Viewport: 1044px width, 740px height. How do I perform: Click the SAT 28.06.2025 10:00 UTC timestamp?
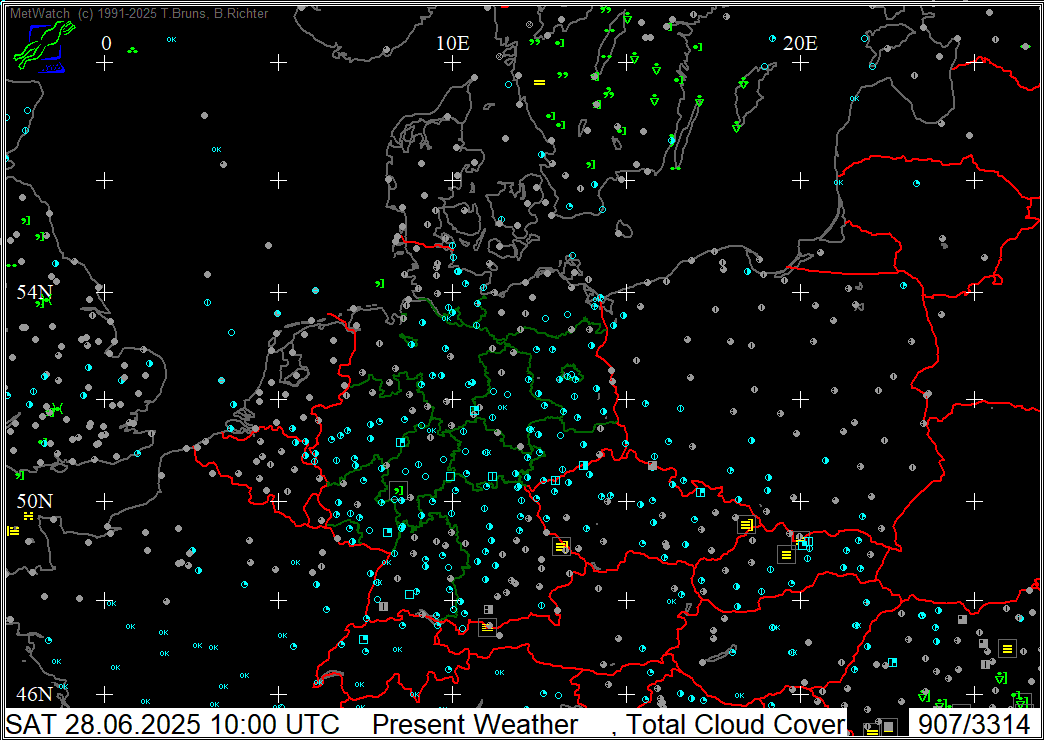173,724
